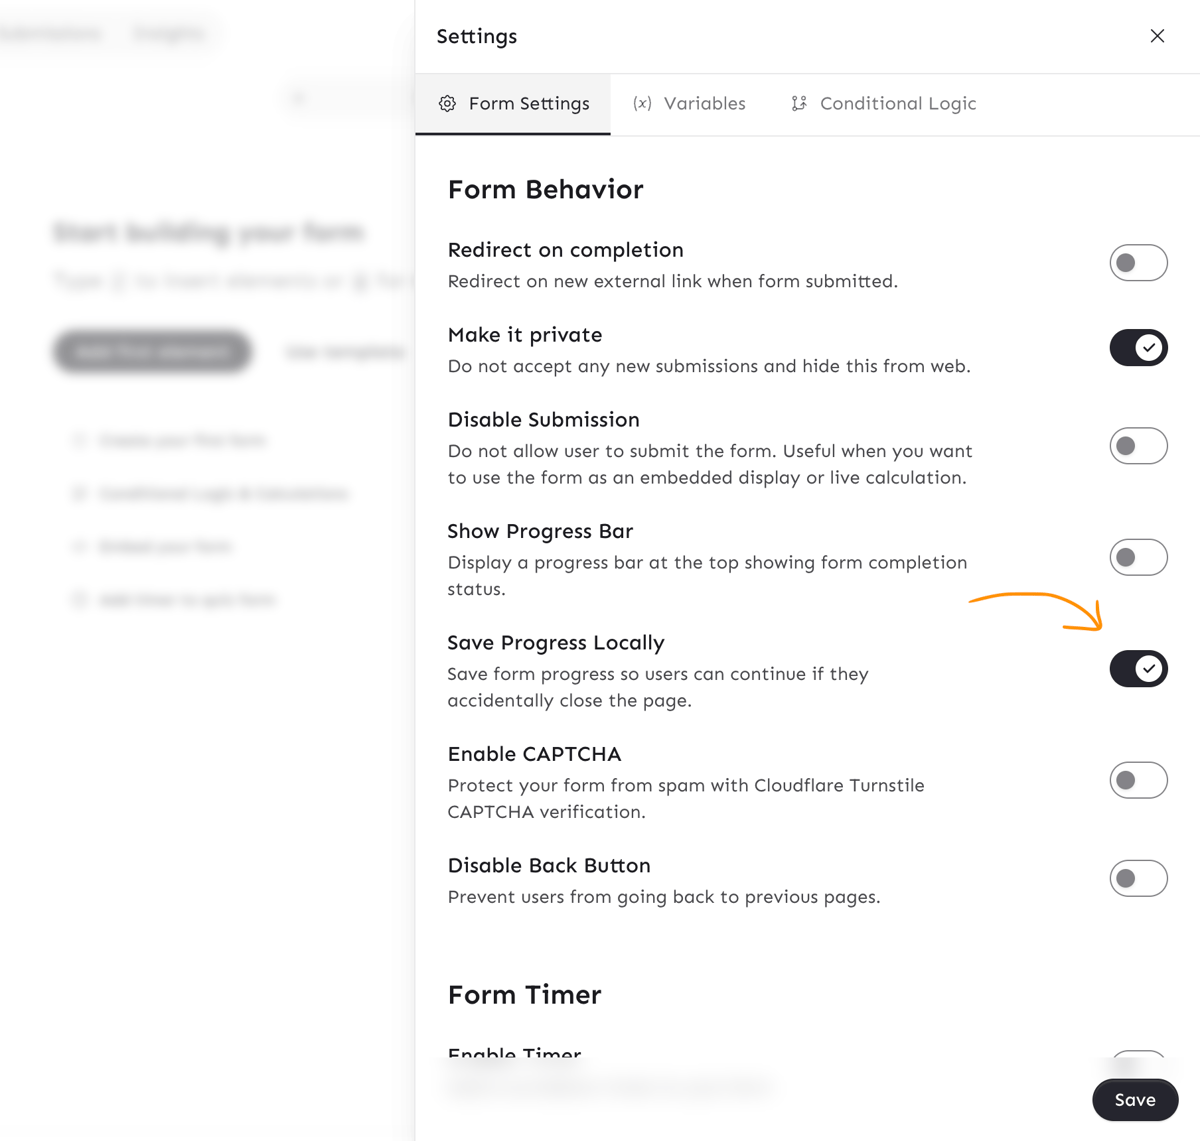Switch to the Conditional Logic tab
This screenshot has height=1141, width=1200.
click(x=897, y=104)
